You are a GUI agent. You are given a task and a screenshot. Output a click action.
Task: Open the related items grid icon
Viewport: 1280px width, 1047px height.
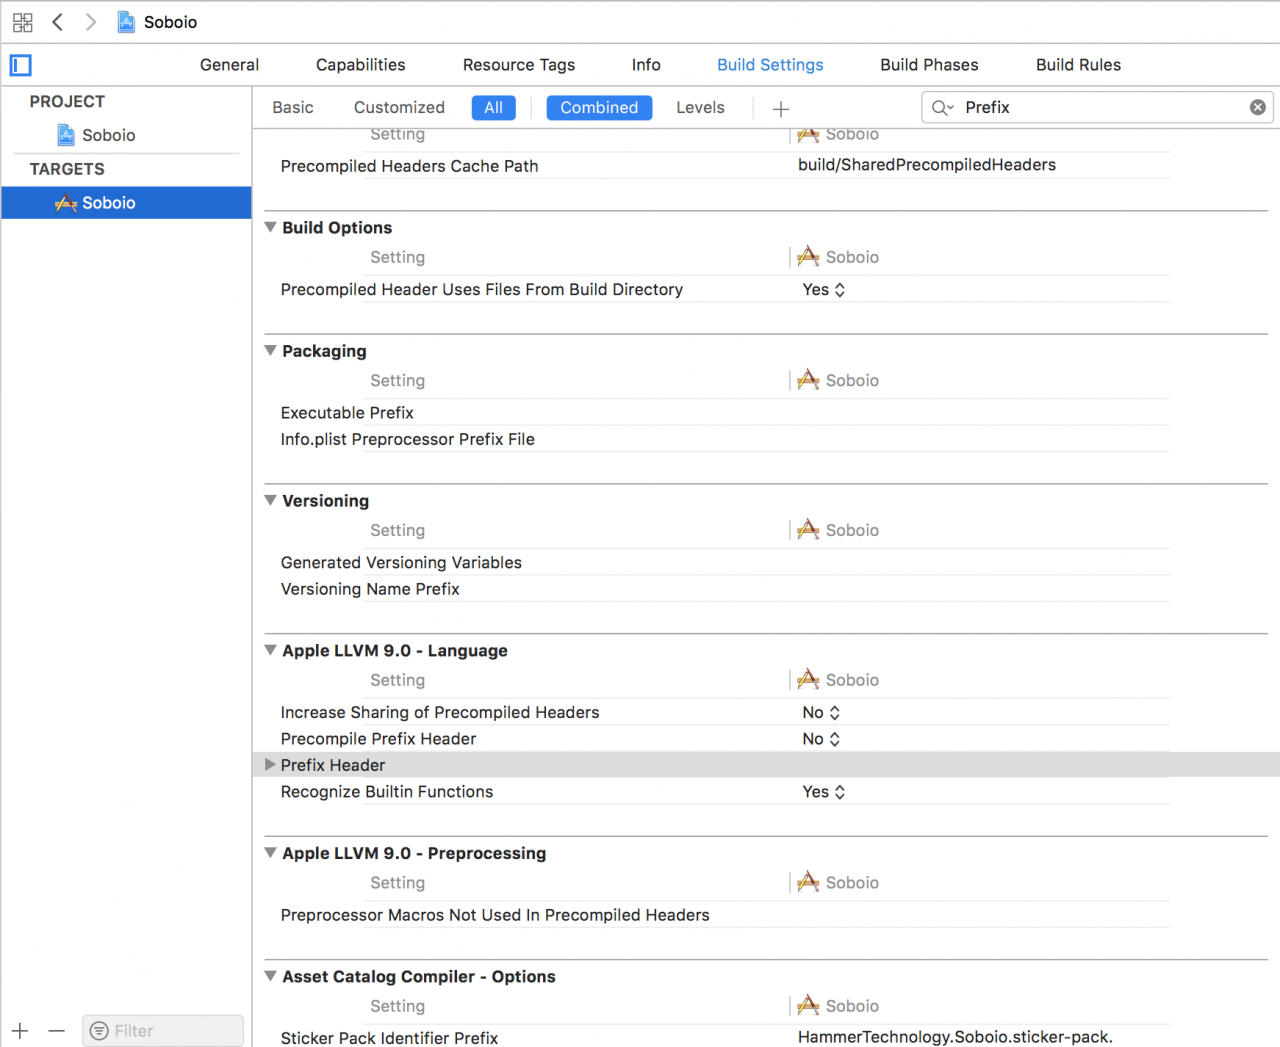click(x=22, y=22)
